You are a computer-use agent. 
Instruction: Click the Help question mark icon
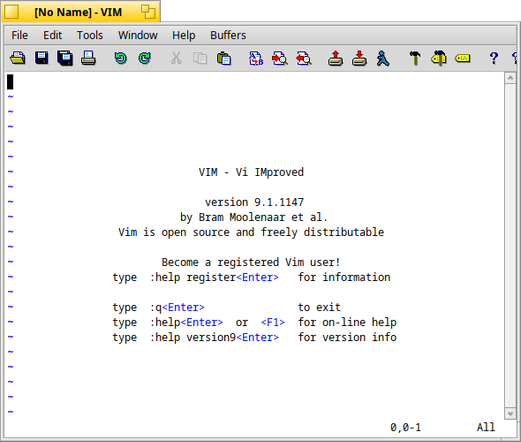(494, 58)
